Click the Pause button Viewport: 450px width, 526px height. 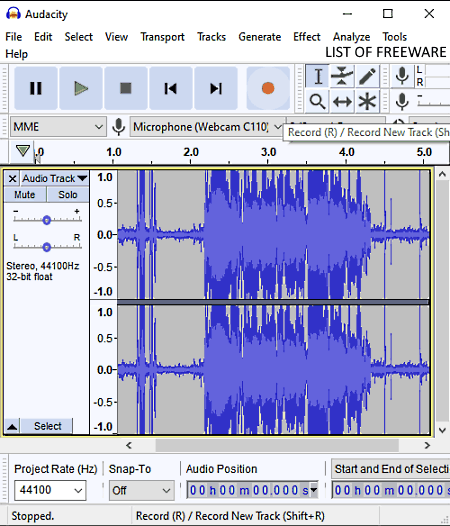click(36, 88)
